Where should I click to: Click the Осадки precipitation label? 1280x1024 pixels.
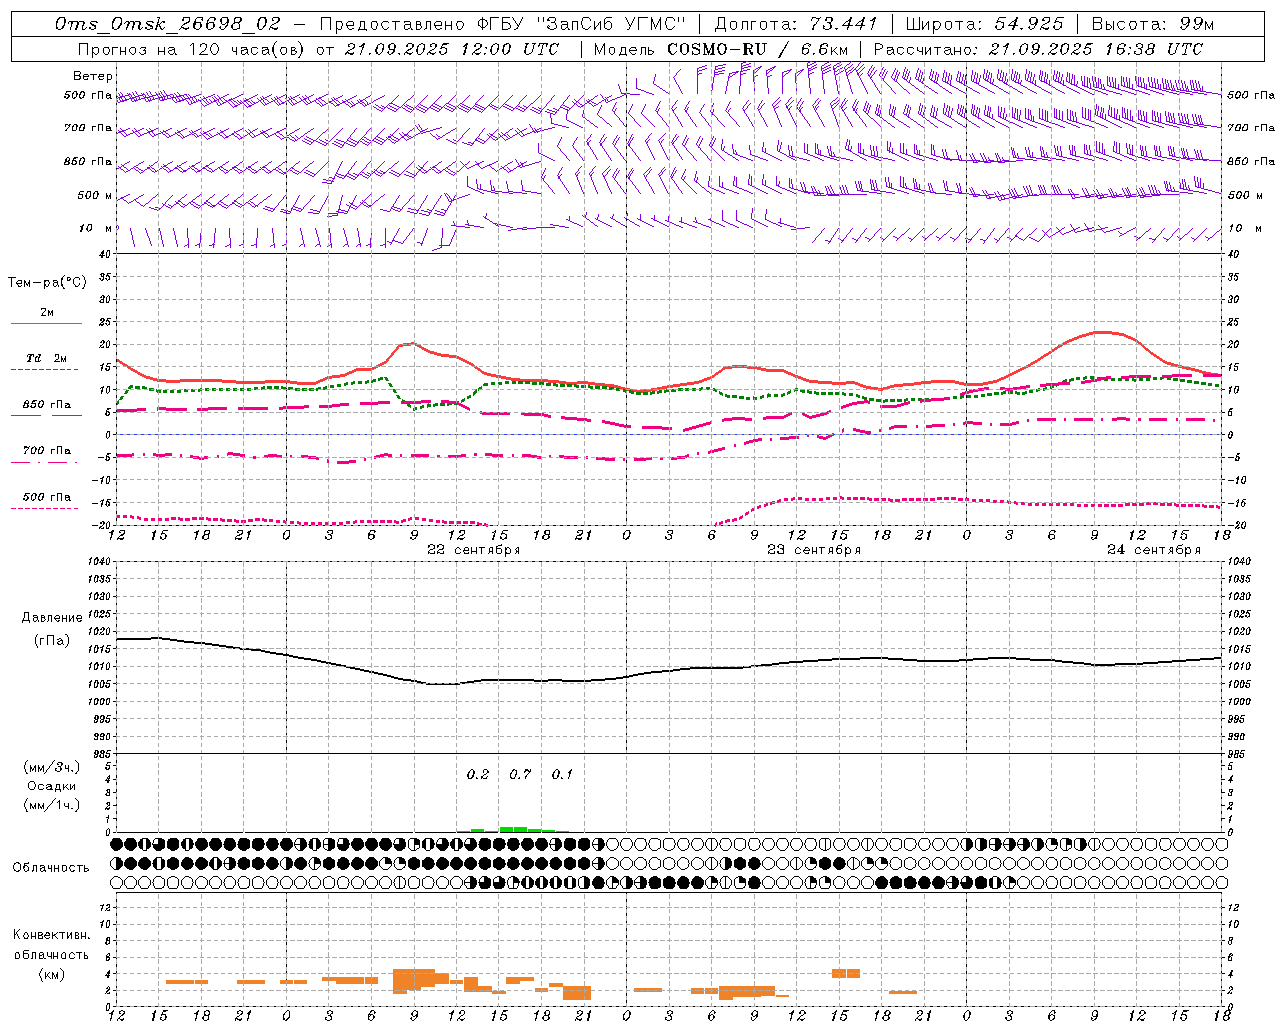click(x=51, y=786)
